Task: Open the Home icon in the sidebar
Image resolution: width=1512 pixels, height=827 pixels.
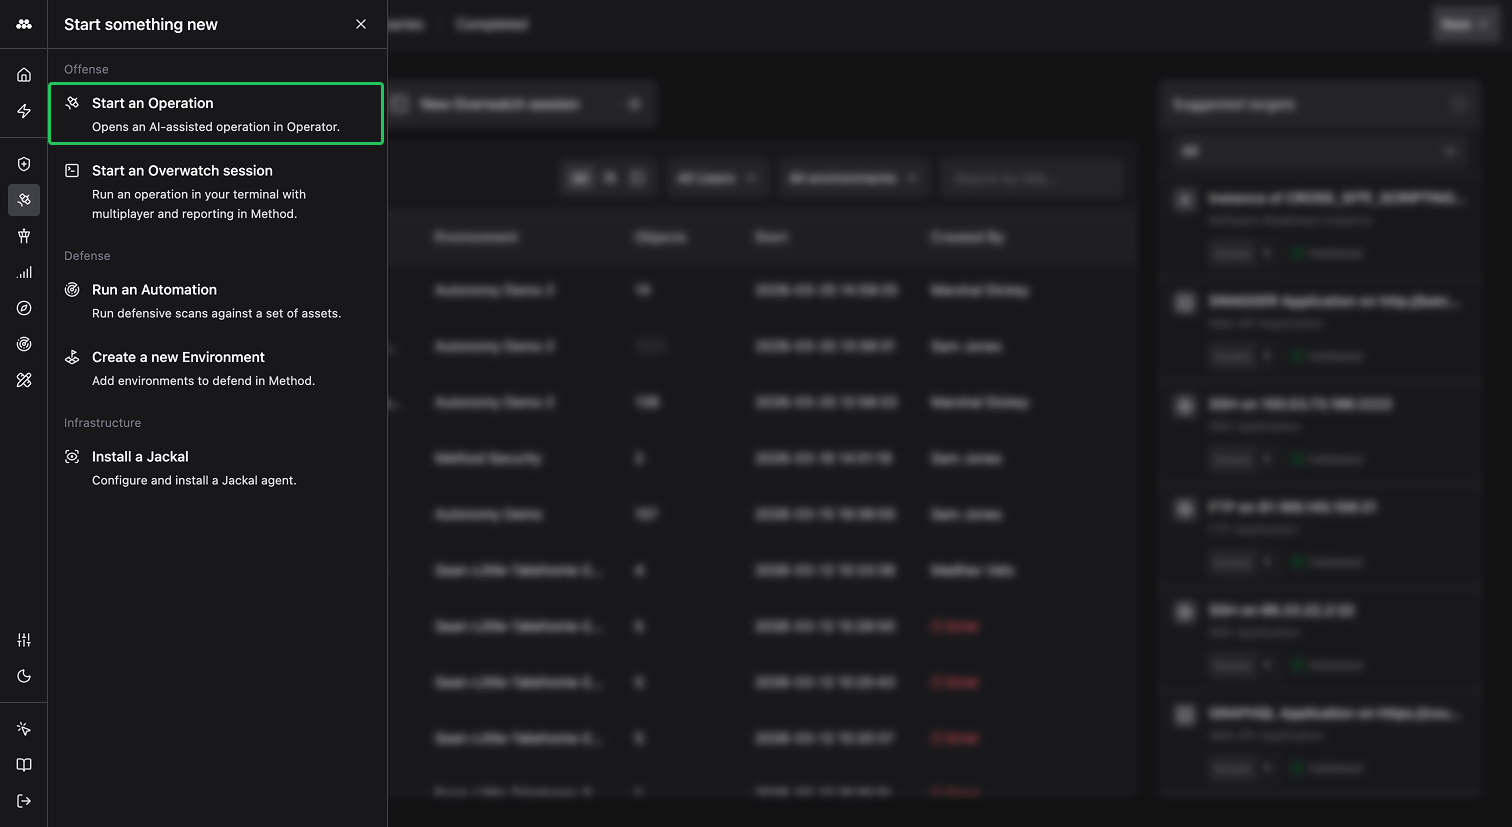Action: click(x=24, y=72)
